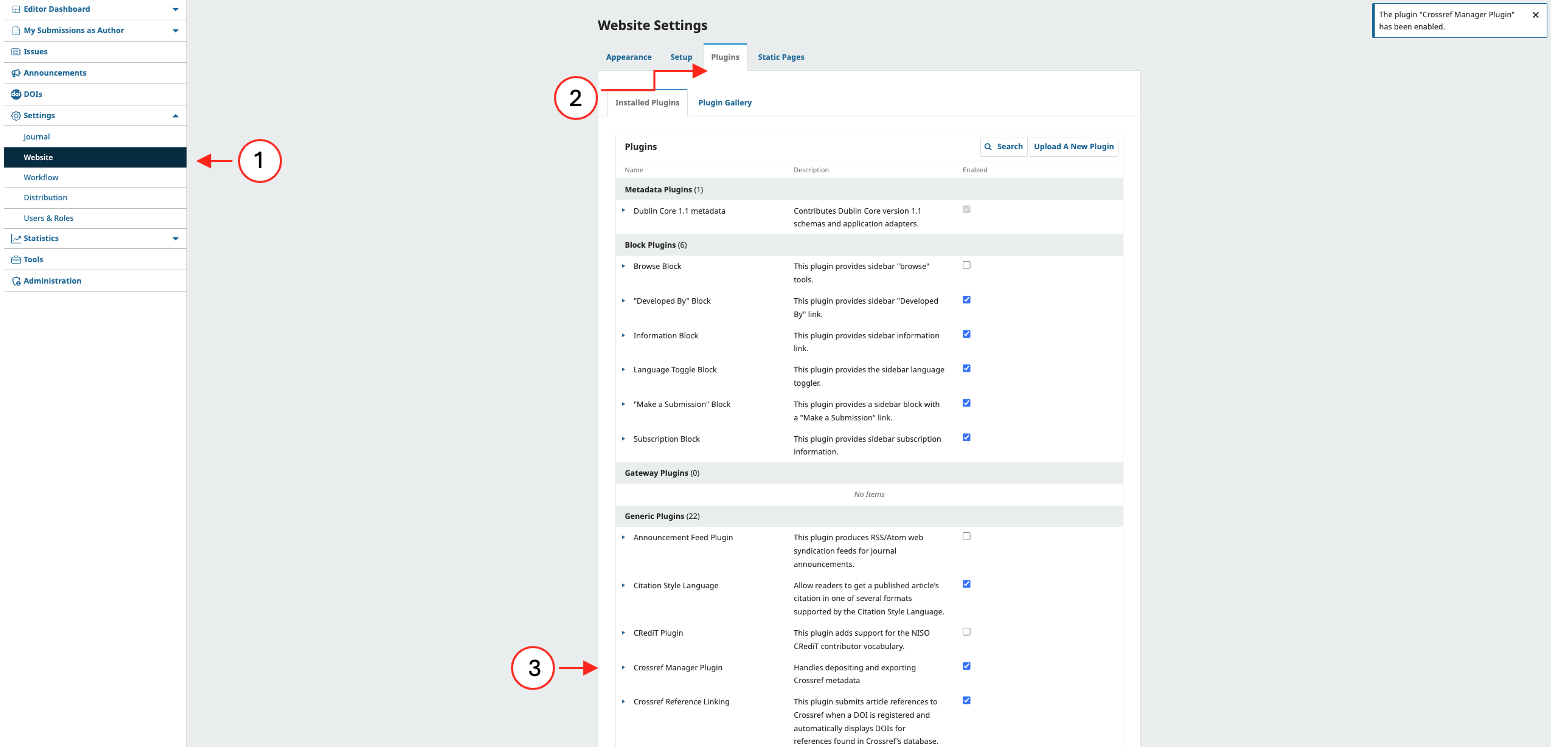Expand the Citation Style Language row

(624, 585)
